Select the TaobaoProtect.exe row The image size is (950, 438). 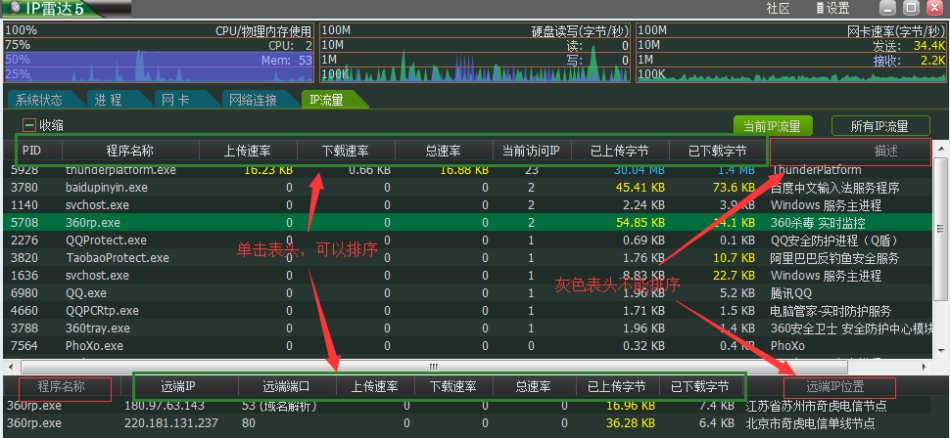pos(467,258)
